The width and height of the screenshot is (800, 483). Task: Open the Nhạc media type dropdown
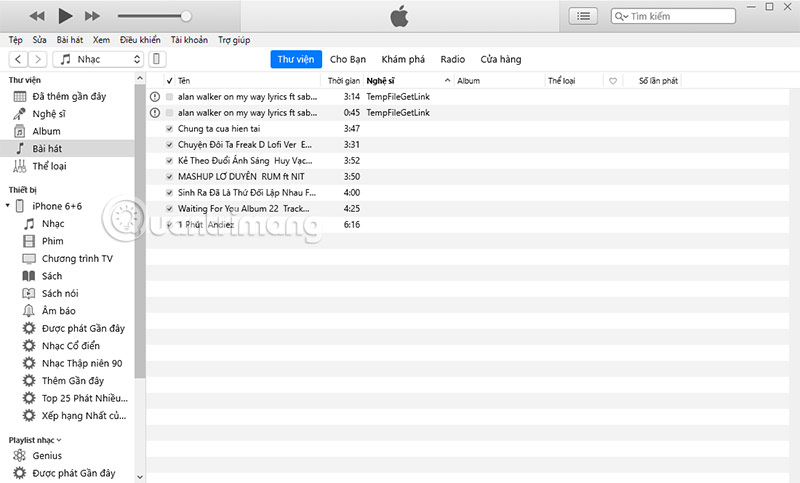[98, 59]
